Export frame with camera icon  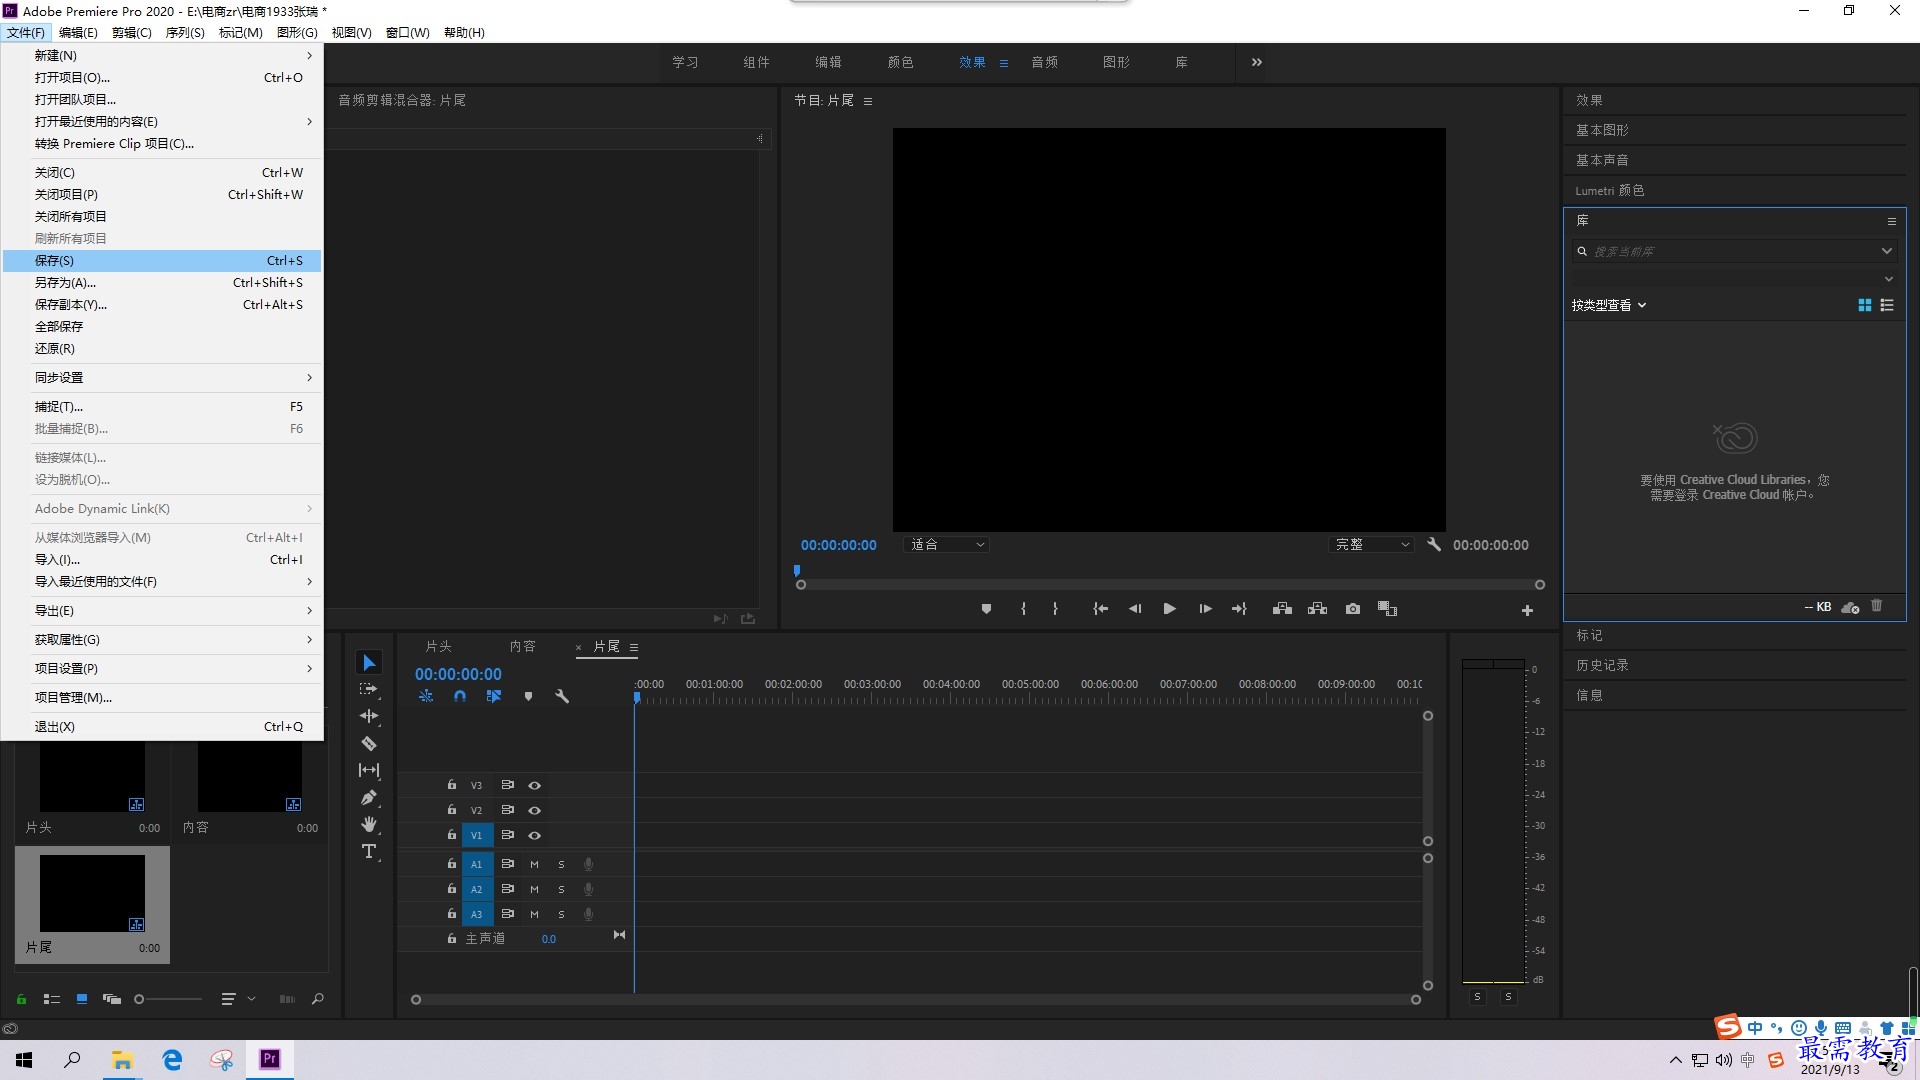[x=1353, y=609]
